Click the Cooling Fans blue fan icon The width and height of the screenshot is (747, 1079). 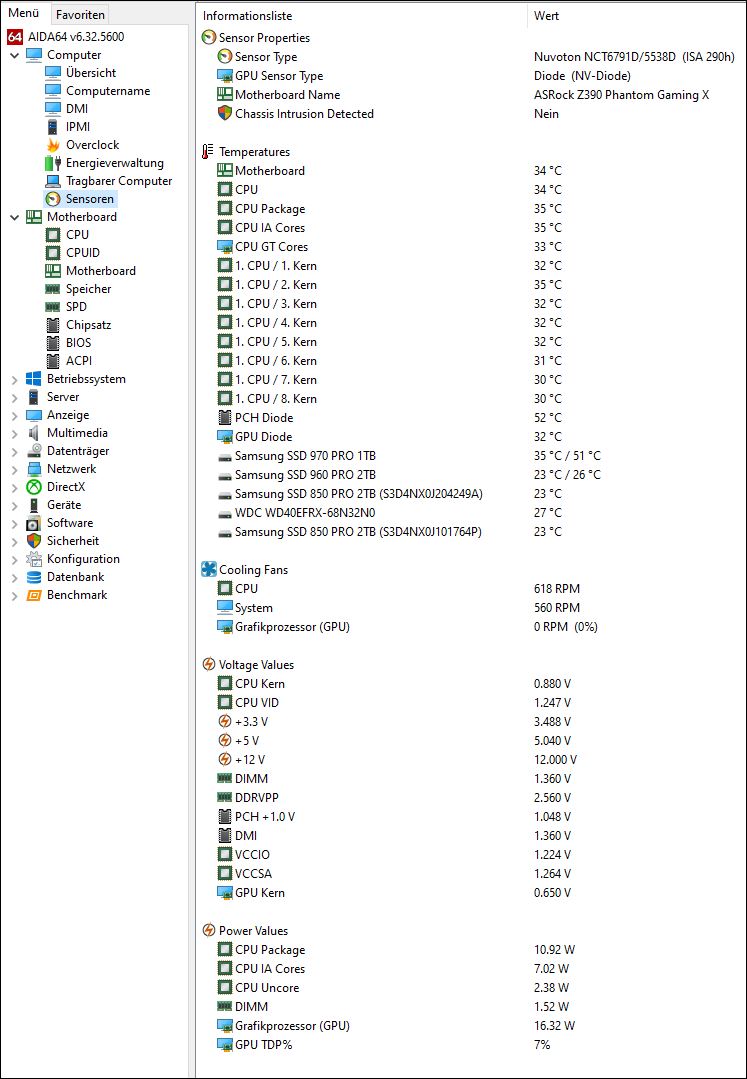pos(208,569)
